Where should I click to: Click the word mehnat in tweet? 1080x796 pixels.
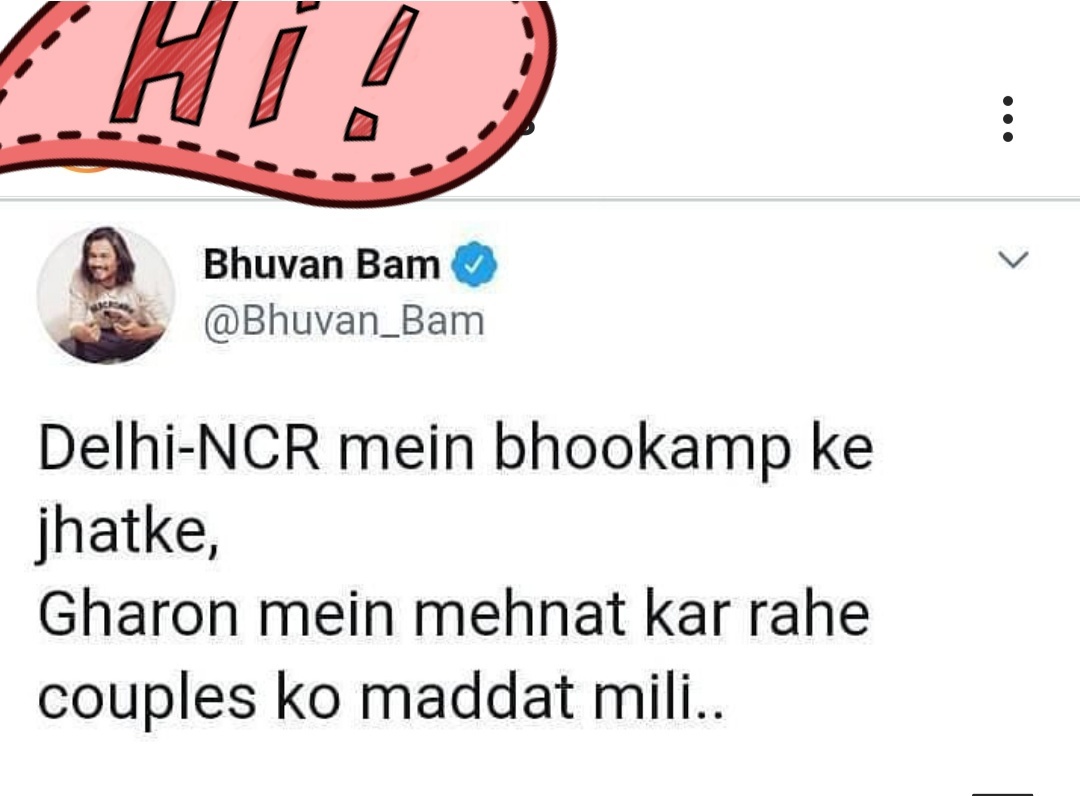(520, 614)
